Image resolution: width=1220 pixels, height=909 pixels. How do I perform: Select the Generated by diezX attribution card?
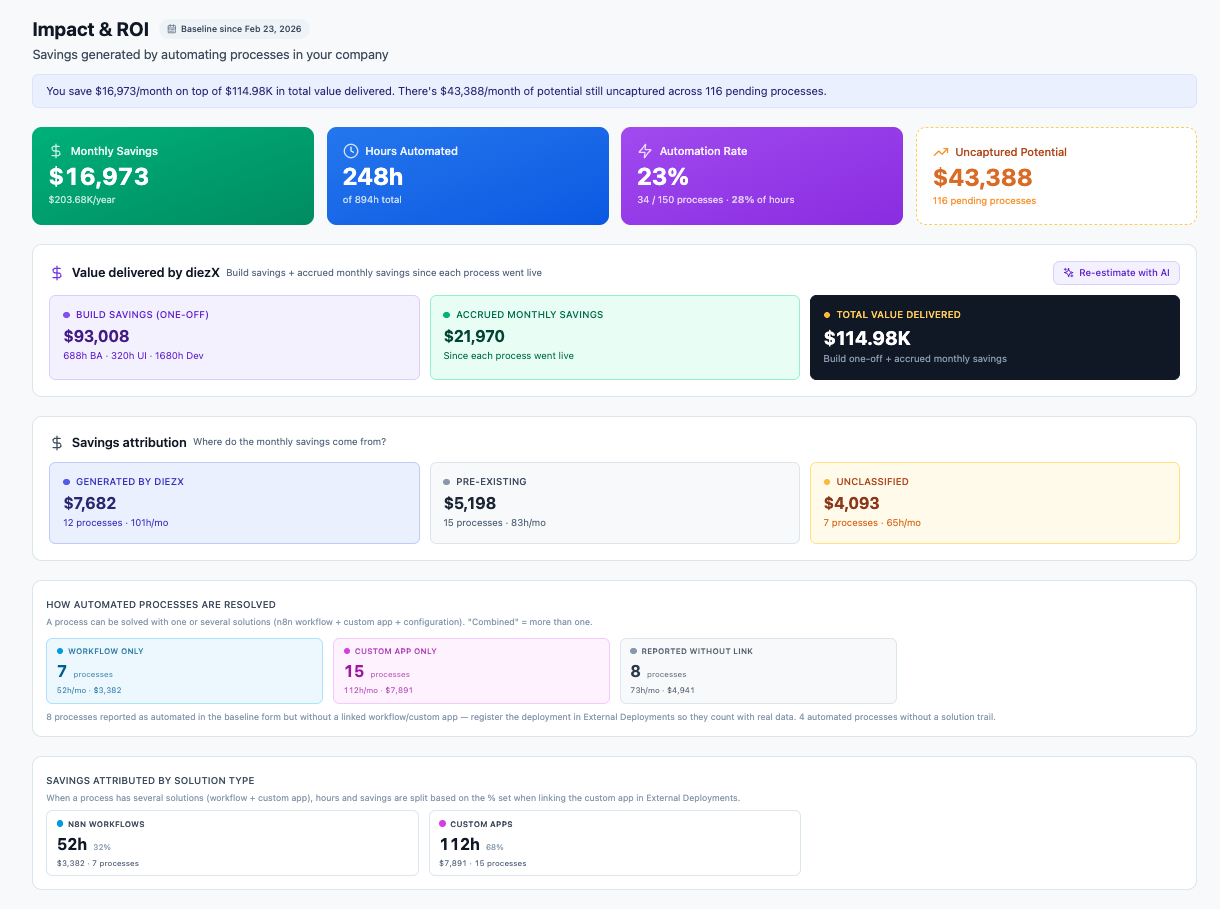click(234, 503)
